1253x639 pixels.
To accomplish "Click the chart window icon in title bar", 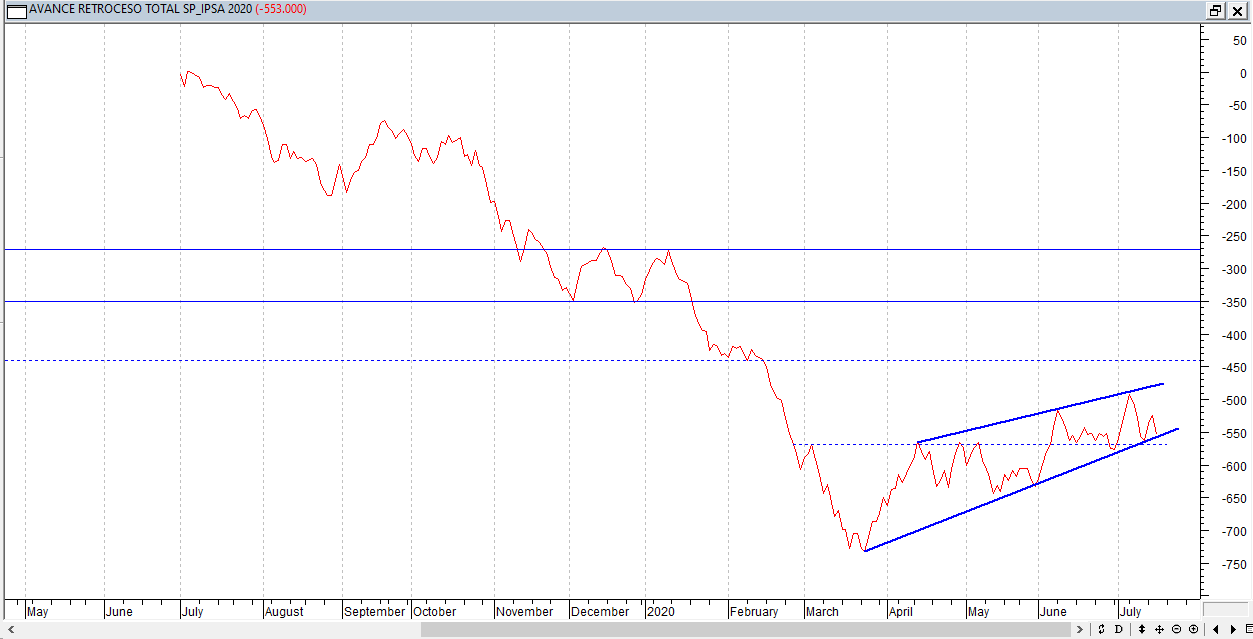I will (x=16, y=10).
